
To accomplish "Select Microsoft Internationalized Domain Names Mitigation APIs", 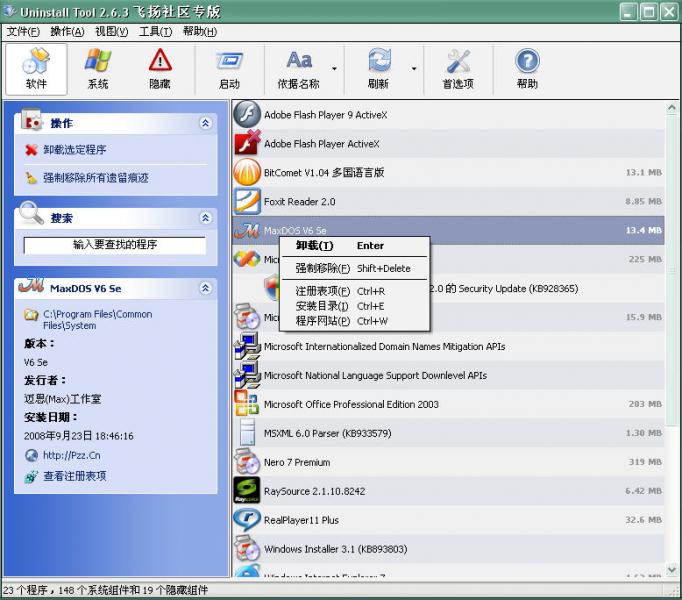I will point(448,346).
